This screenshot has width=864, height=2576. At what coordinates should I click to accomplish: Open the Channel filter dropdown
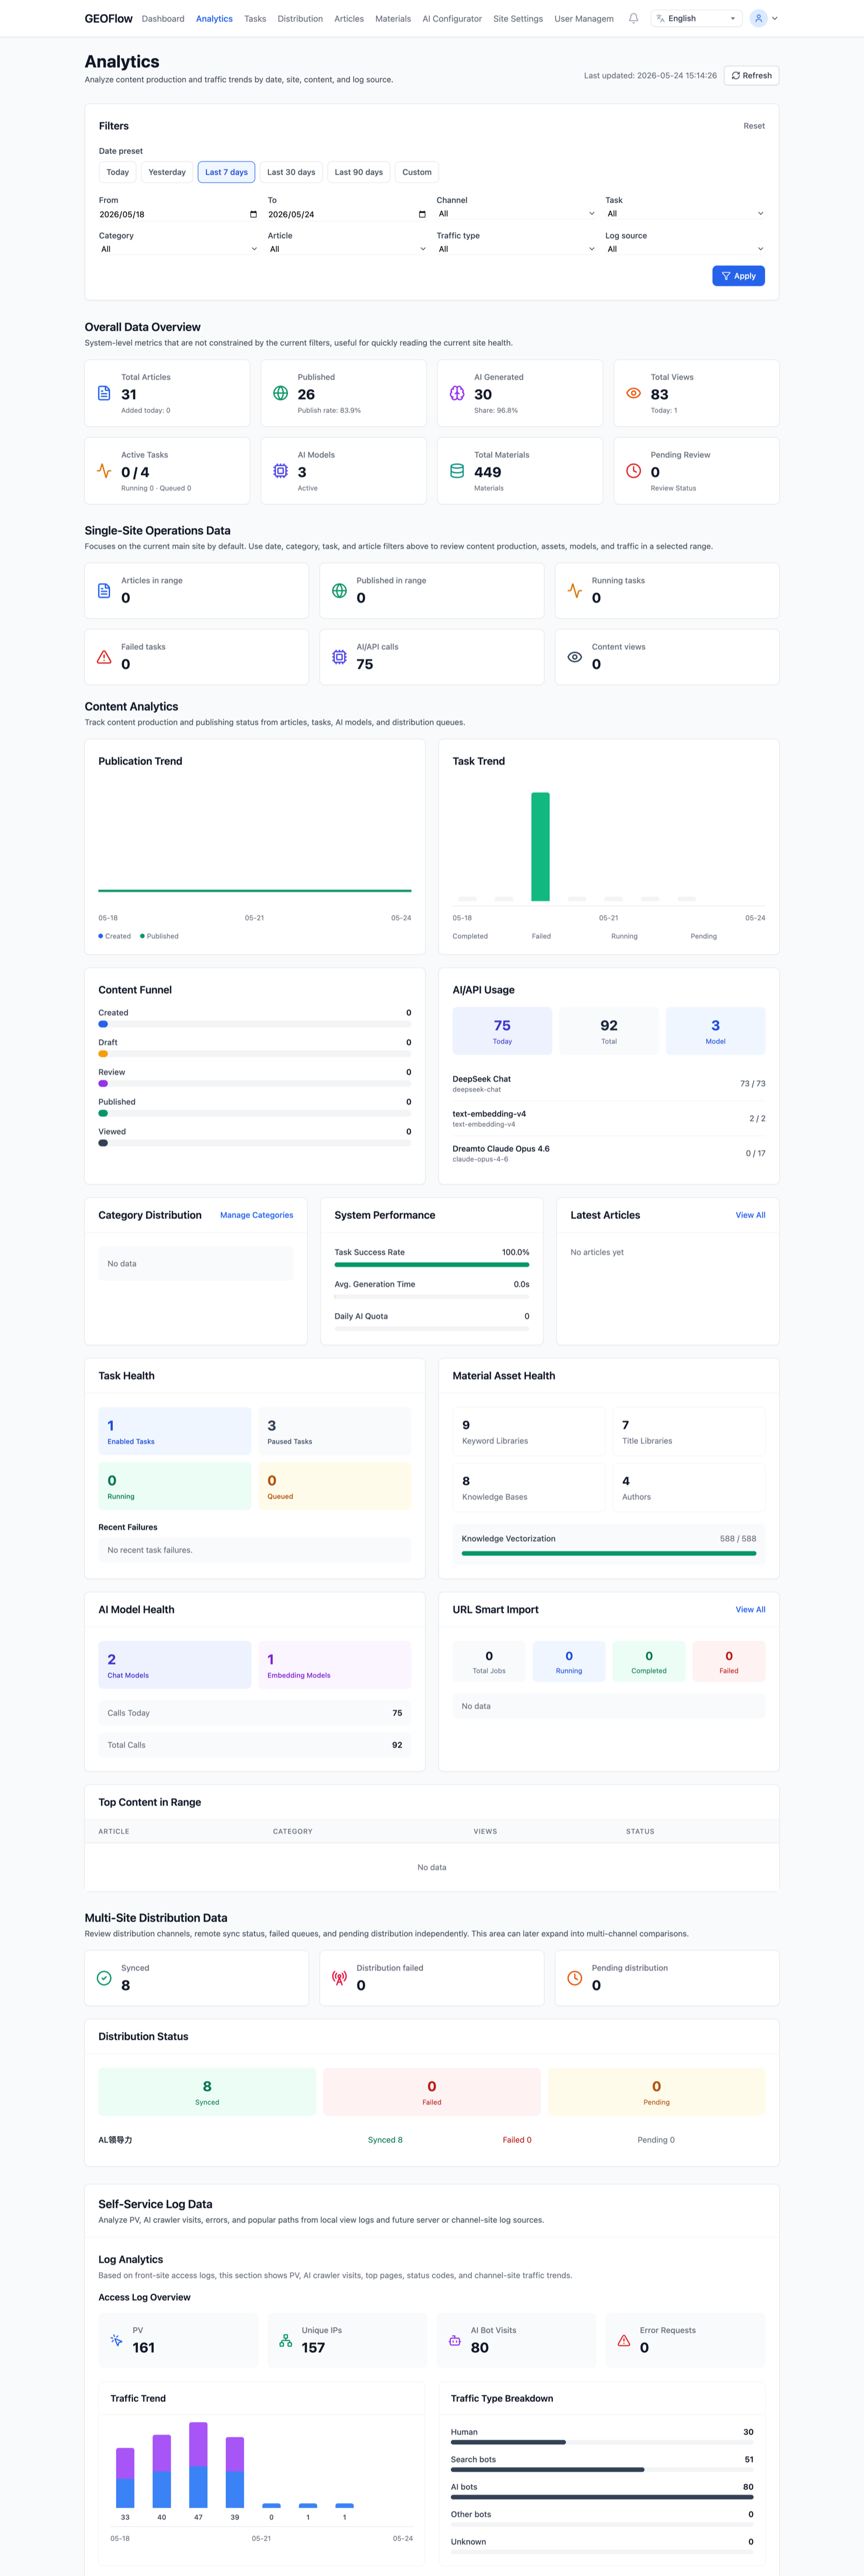517,213
